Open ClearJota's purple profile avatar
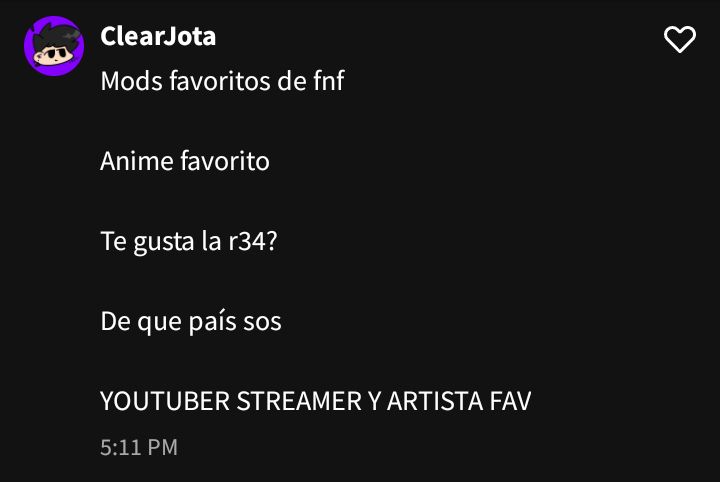The height and width of the screenshot is (482, 720). pyautogui.click(x=54, y=46)
